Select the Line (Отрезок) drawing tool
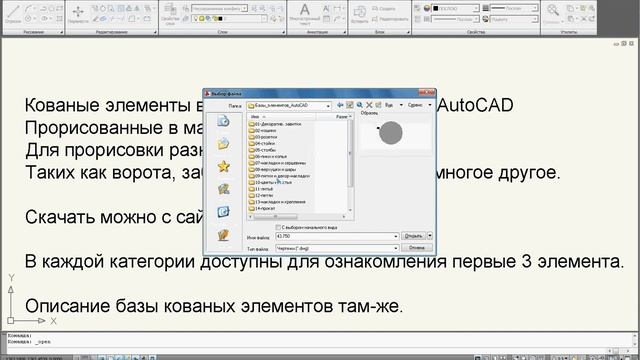Image resolution: width=640 pixels, height=360 pixels. coord(13,13)
